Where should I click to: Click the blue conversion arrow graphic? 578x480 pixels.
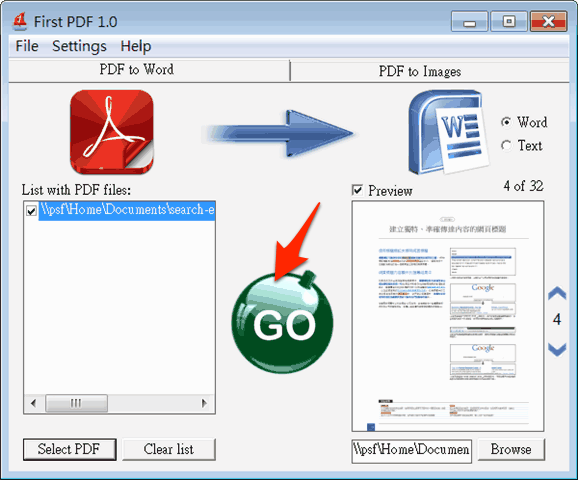point(278,133)
